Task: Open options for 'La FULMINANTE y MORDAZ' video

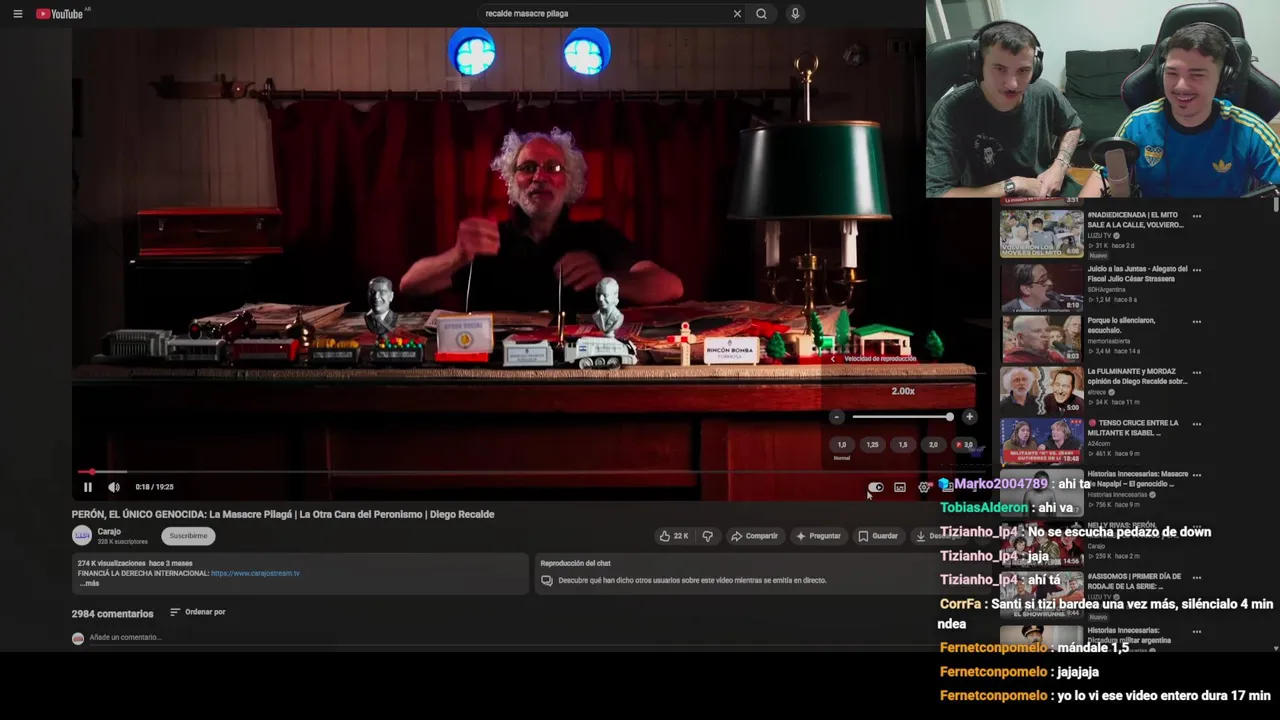Action: [1196, 373]
